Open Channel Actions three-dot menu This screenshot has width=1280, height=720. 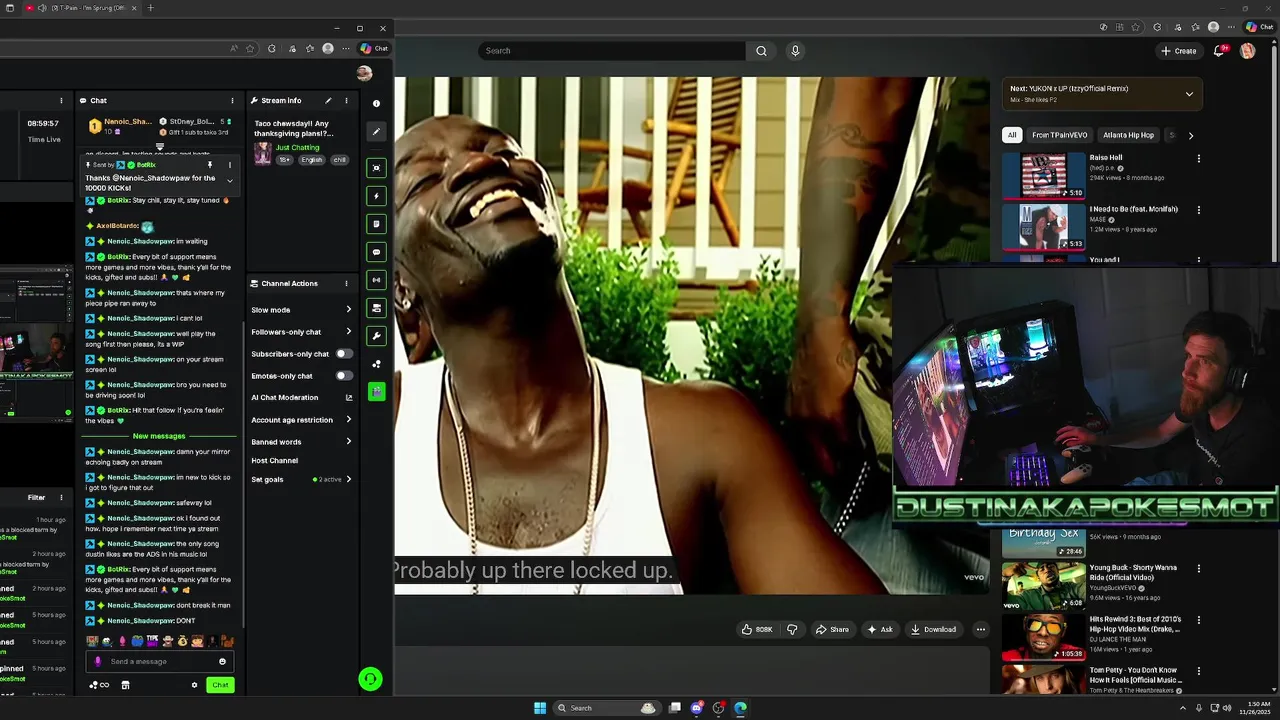pyautogui.click(x=346, y=283)
